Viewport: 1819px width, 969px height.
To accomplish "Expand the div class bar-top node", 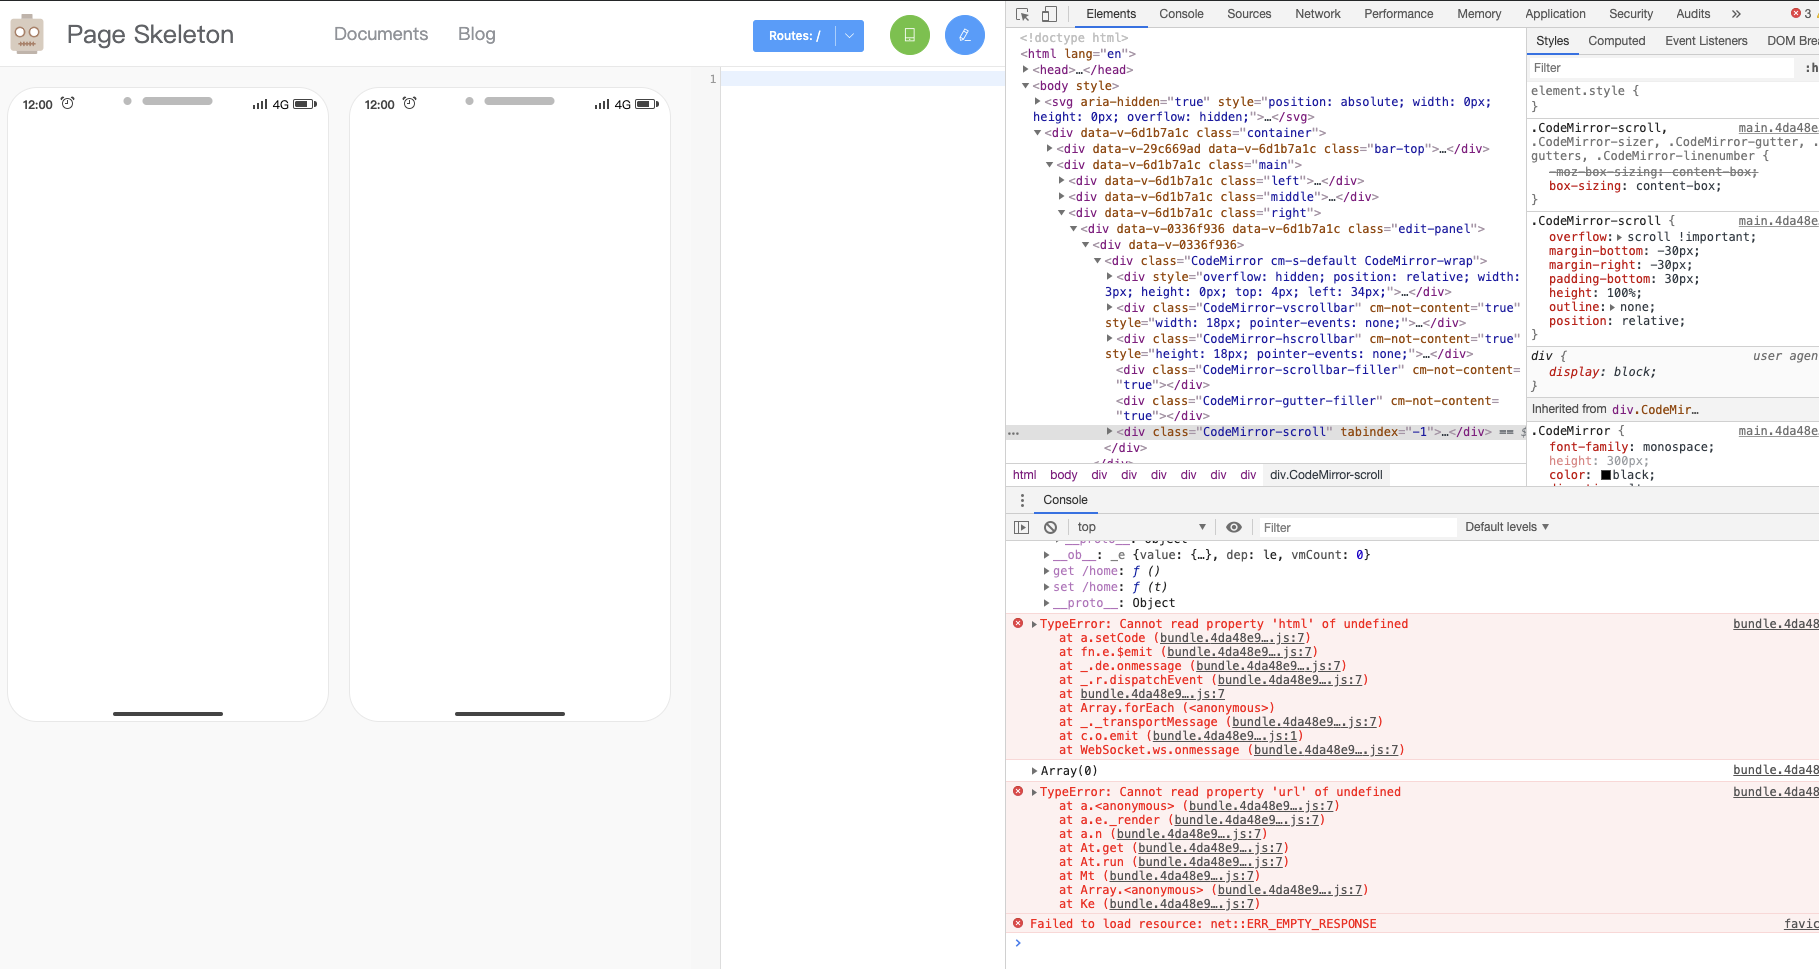I will click(1049, 149).
